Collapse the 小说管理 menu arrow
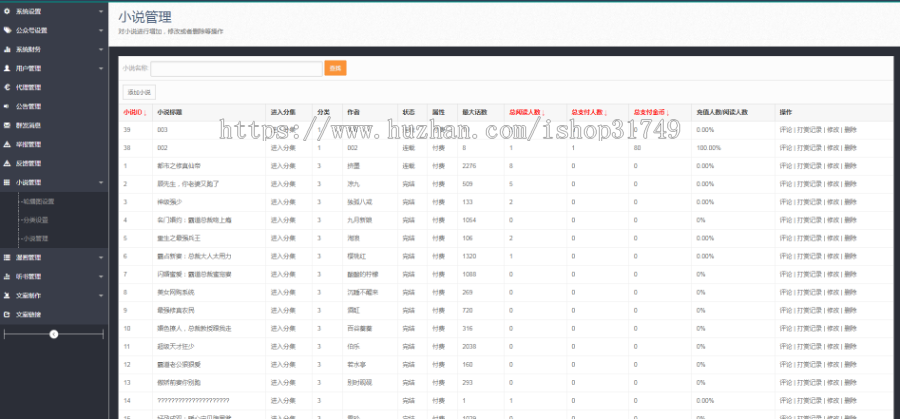900x419 pixels. point(101,183)
